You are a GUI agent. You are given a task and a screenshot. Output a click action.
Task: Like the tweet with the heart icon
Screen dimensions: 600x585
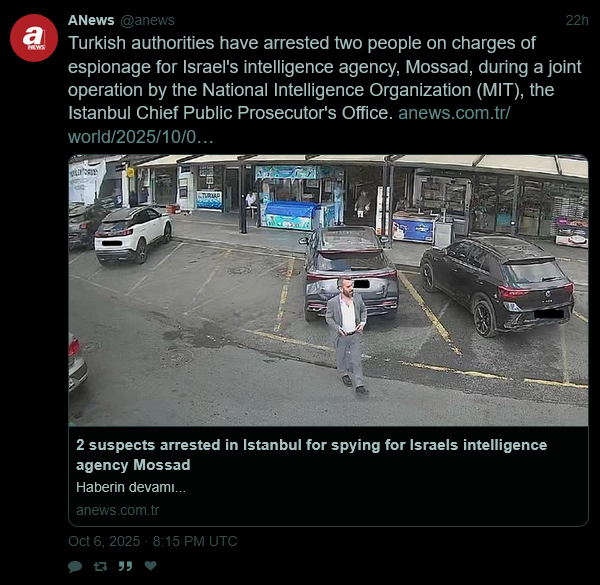tap(150, 565)
